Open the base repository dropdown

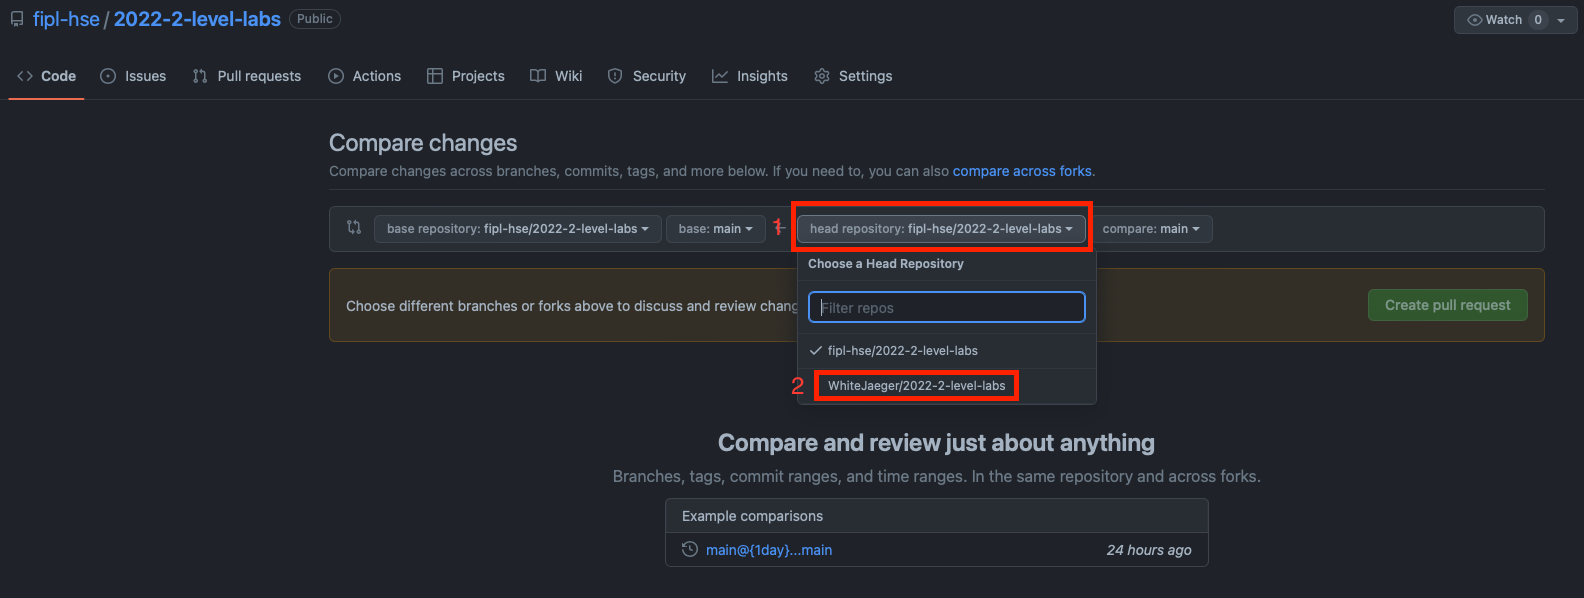[518, 229]
